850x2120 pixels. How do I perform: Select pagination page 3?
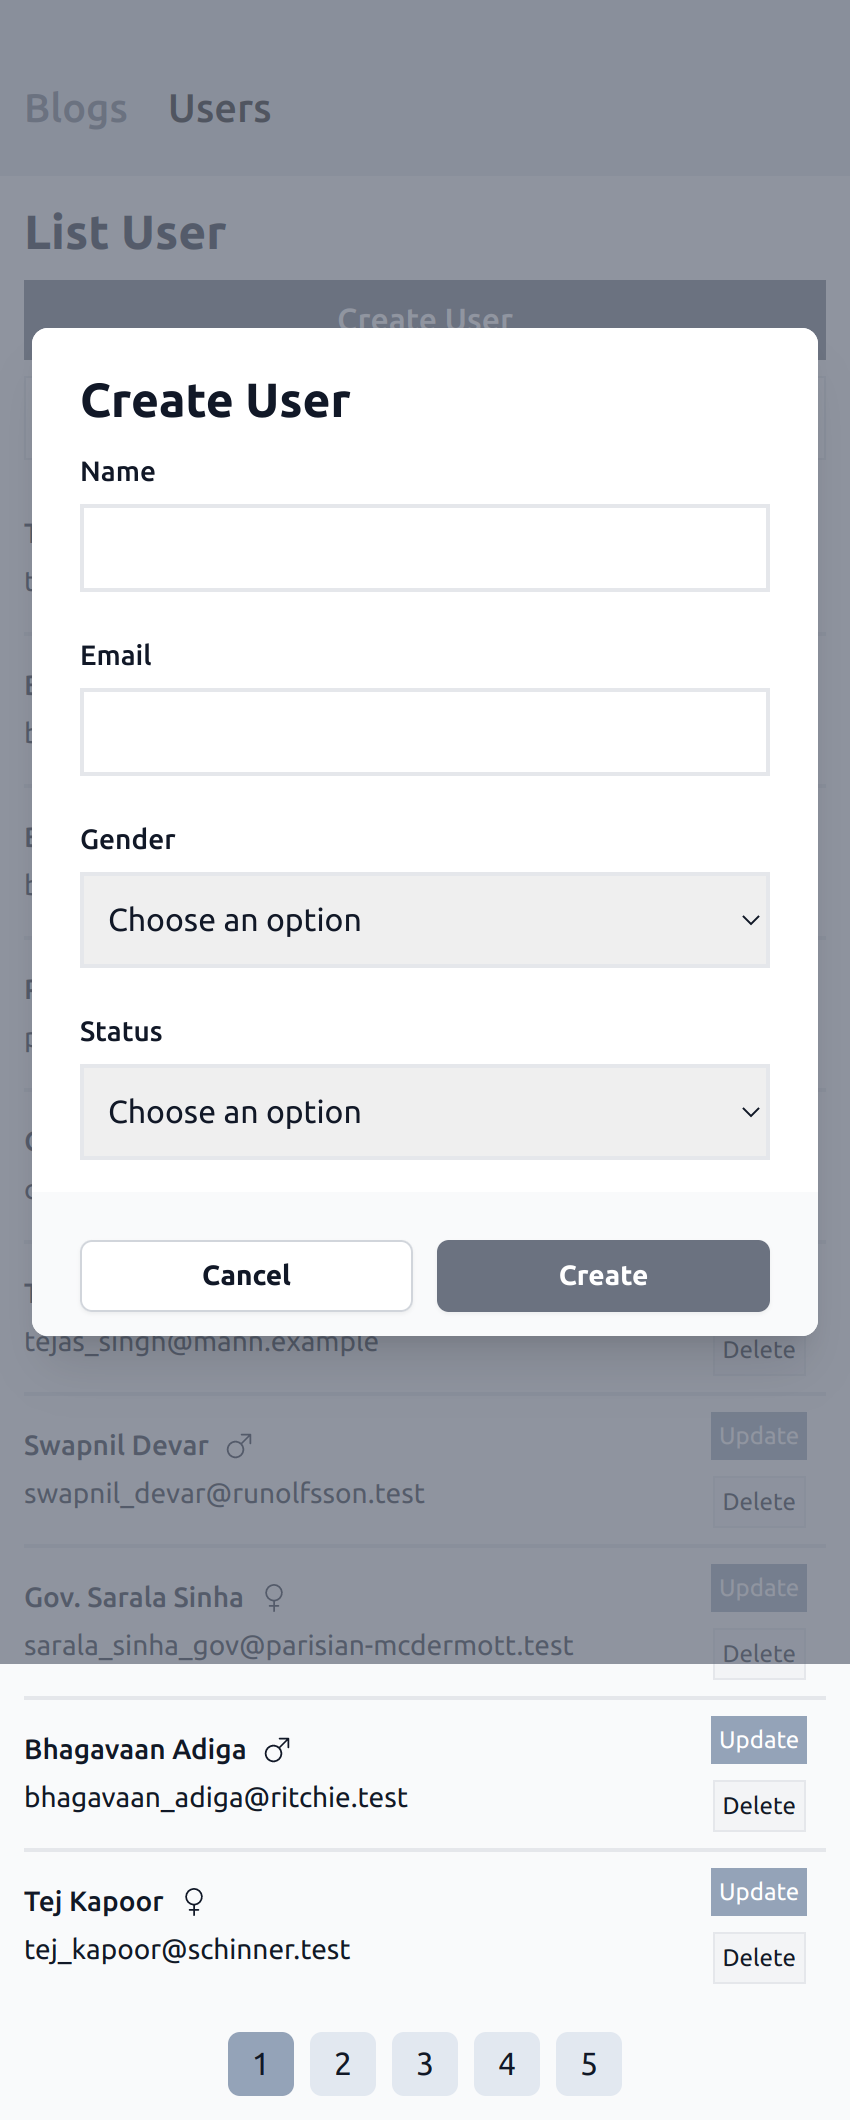point(425,2064)
